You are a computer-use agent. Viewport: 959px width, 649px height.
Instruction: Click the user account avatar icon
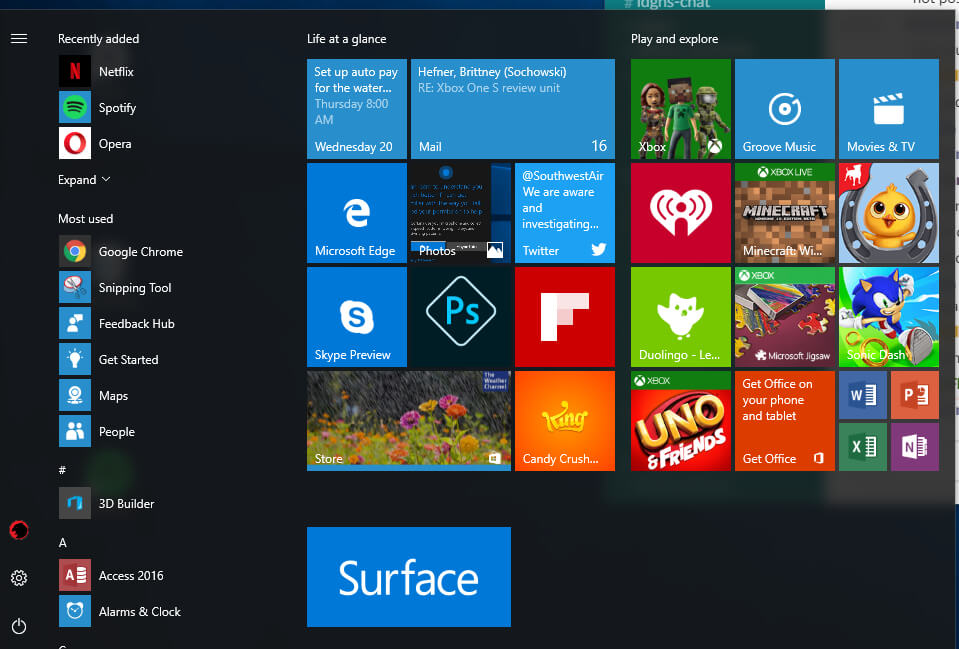point(19,530)
